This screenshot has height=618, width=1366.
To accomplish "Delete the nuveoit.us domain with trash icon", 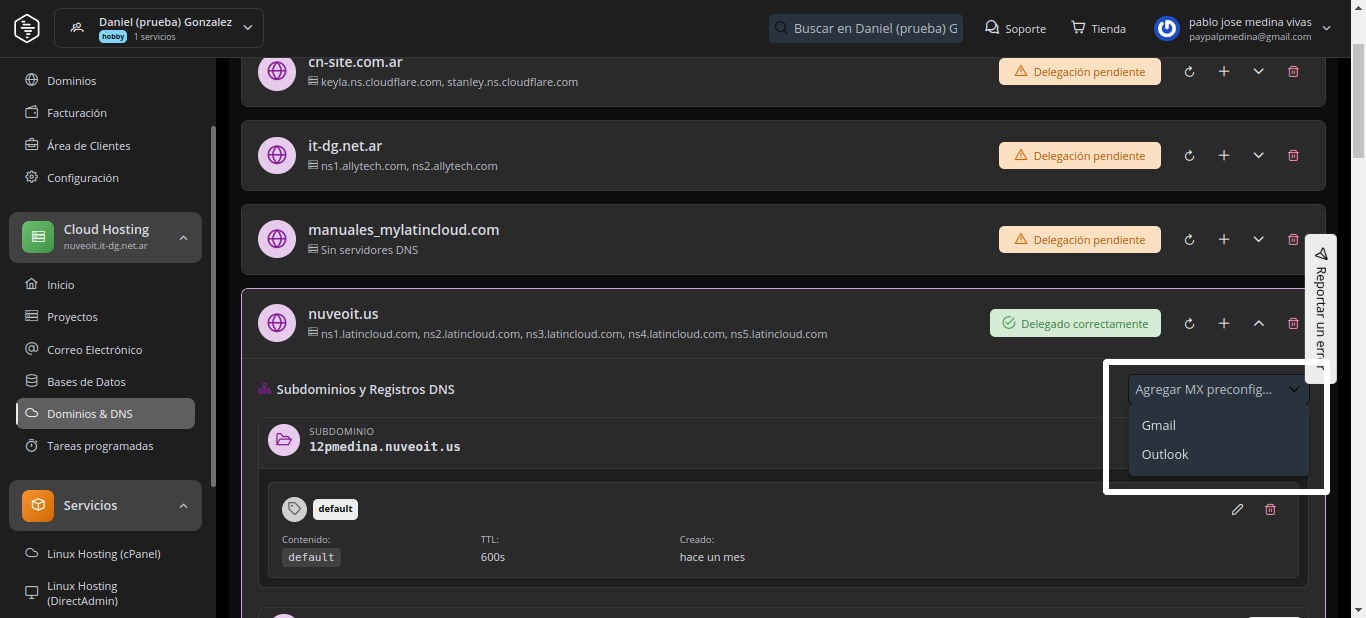I will pyautogui.click(x=1293, y=324).
